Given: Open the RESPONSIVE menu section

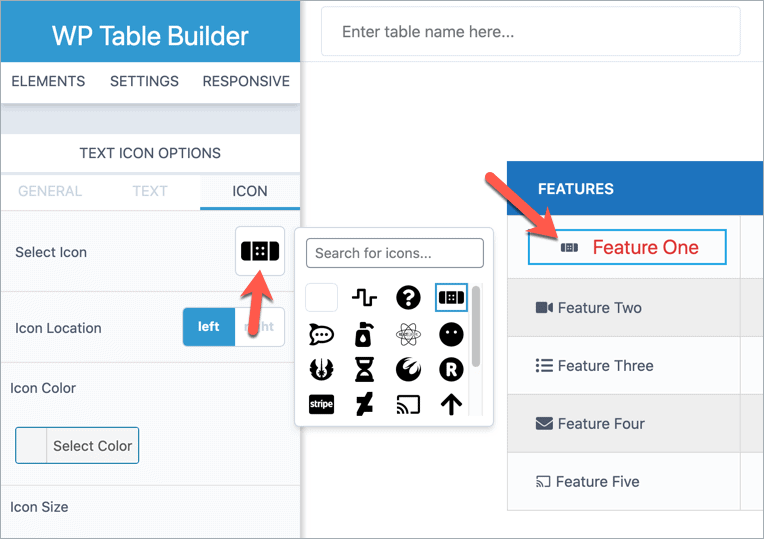Looking at the screenshot, I should coord(246,81).
